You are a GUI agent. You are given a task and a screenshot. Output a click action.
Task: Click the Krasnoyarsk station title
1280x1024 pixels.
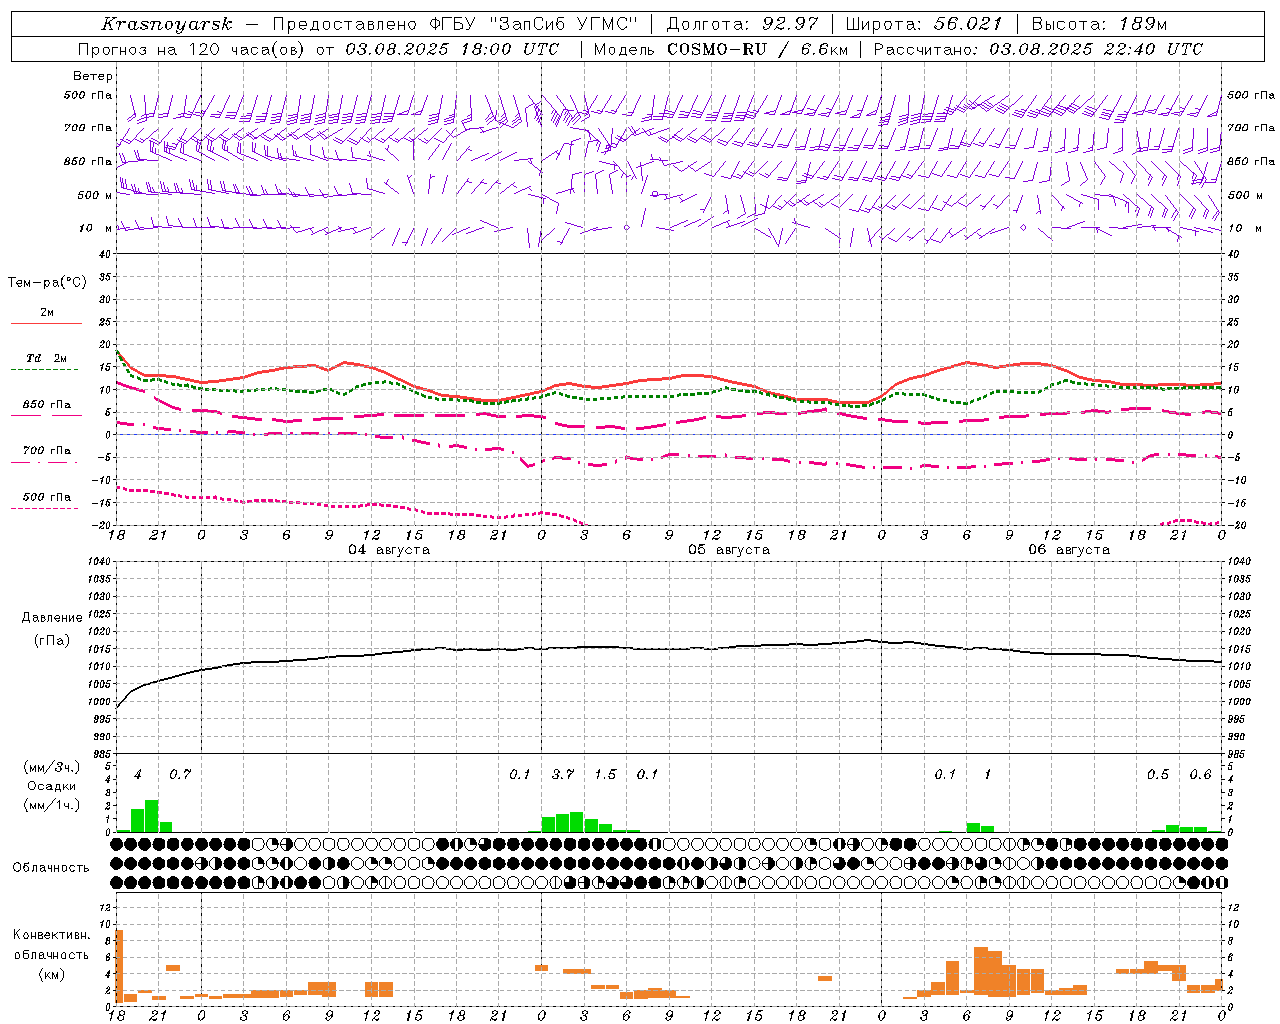point(167,24)
